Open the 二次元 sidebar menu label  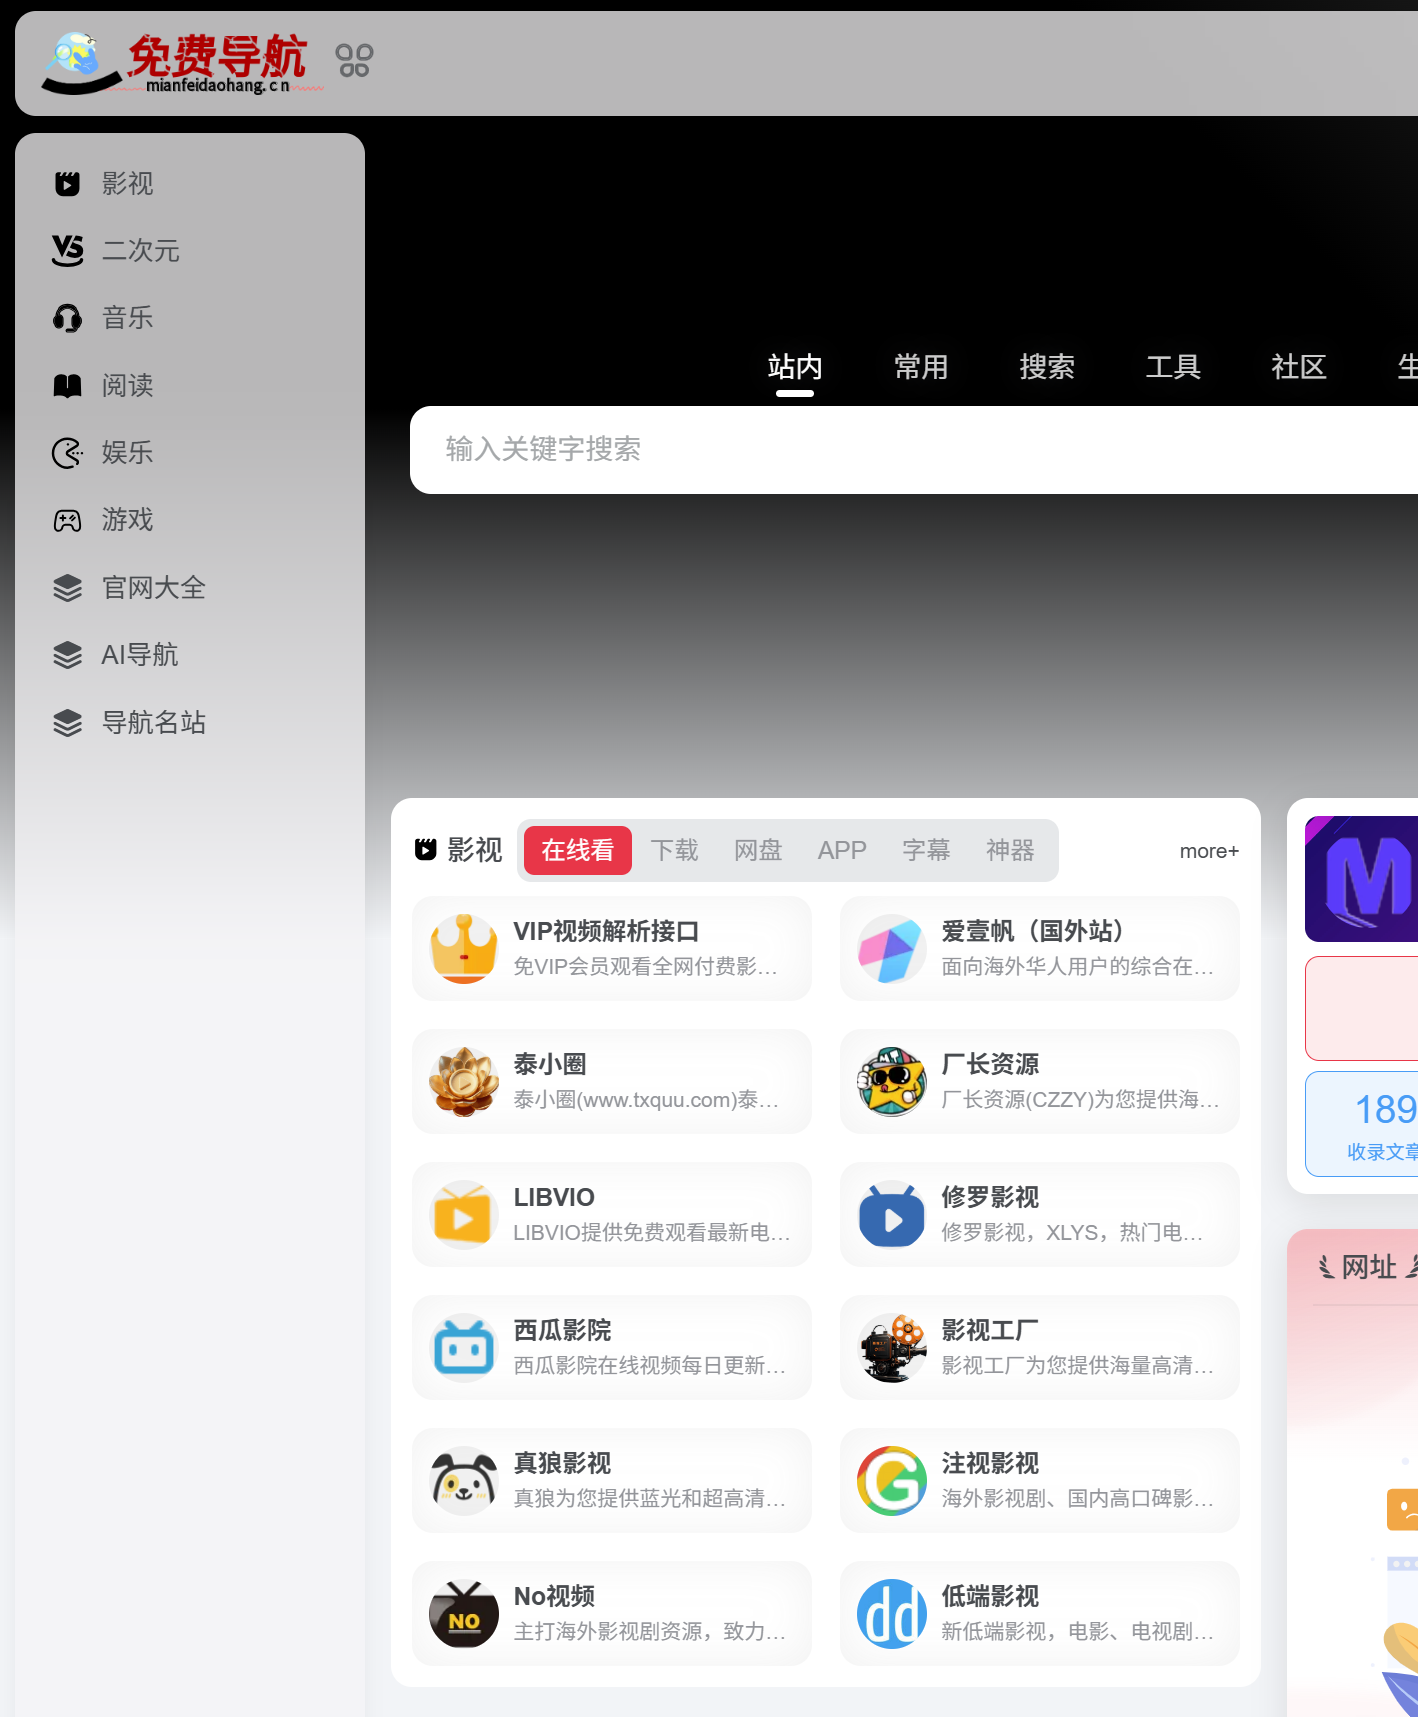coord(141,250)
